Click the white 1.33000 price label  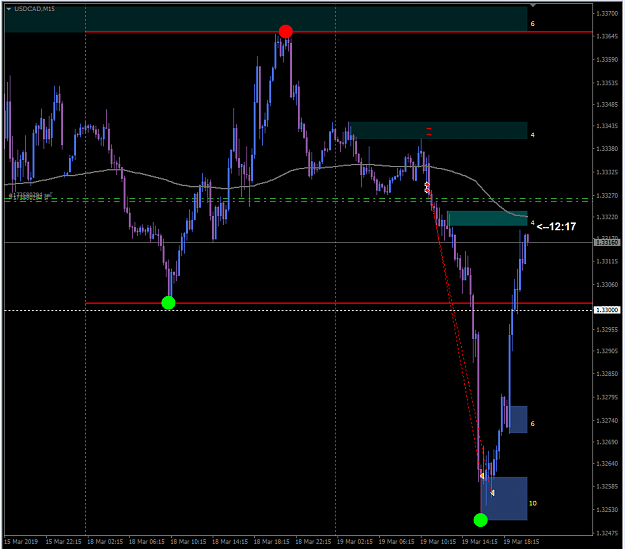(x=607, y=310)
